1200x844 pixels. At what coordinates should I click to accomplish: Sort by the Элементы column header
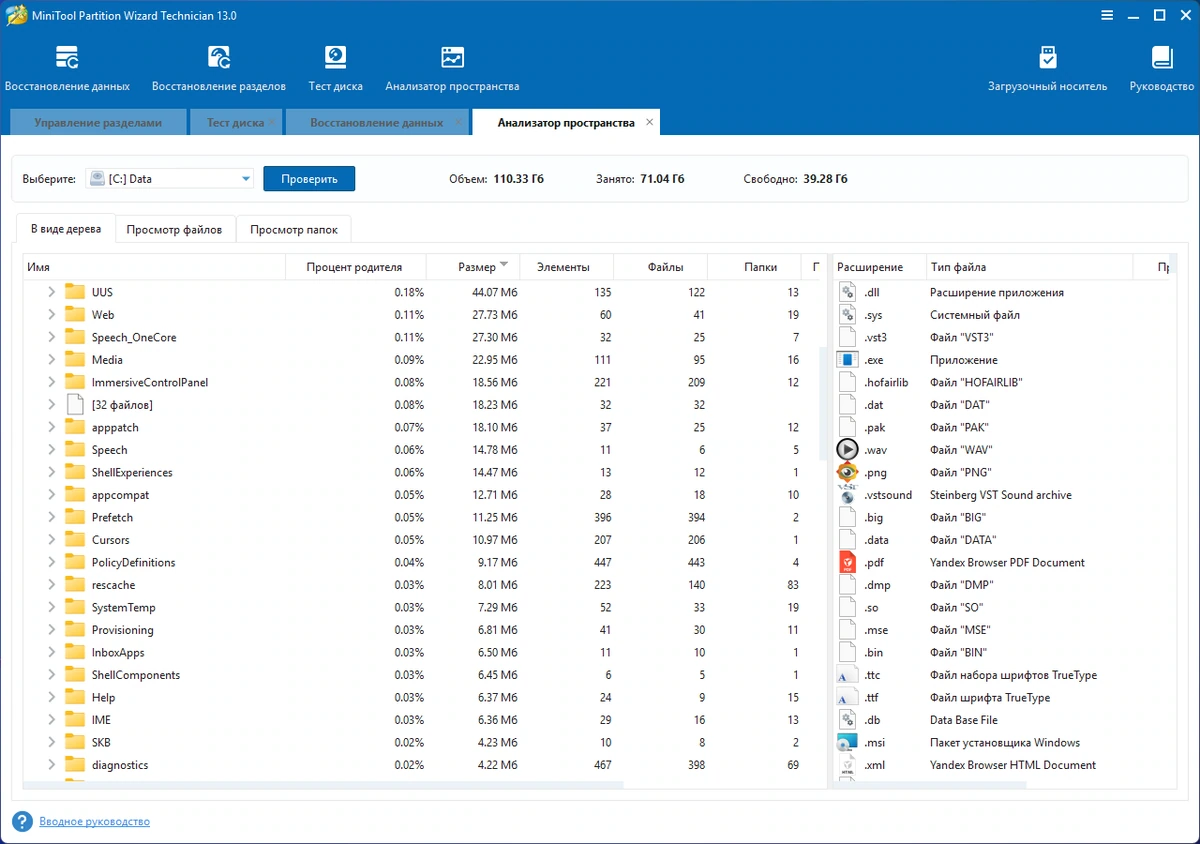pyautogui.click(x=566, y=267)
